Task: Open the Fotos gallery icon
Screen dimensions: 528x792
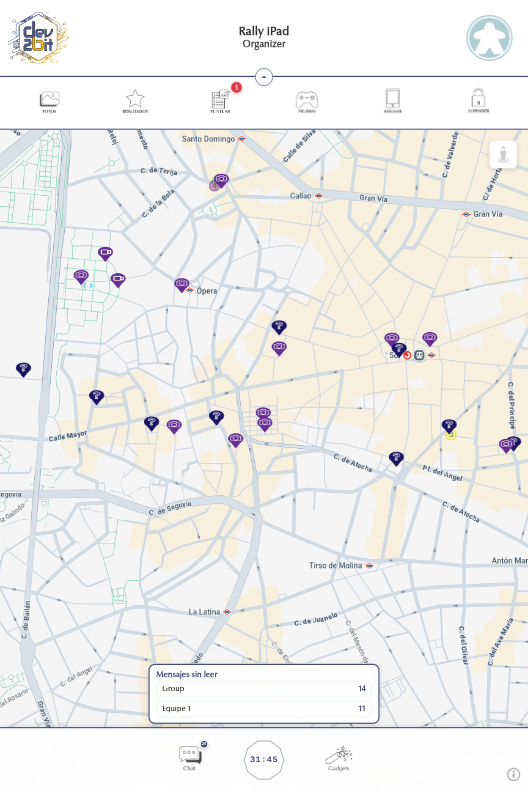Action: pyautogui.click(x=50, y=101)
